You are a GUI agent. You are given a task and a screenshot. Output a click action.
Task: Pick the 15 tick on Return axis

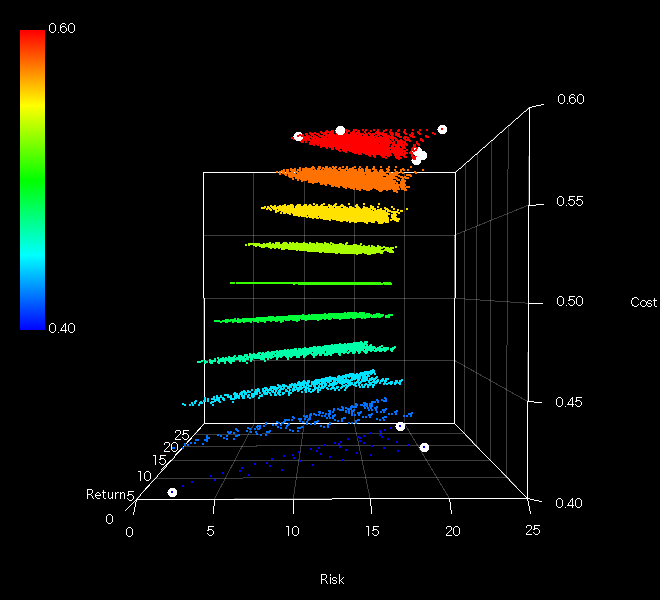point(160,460)
